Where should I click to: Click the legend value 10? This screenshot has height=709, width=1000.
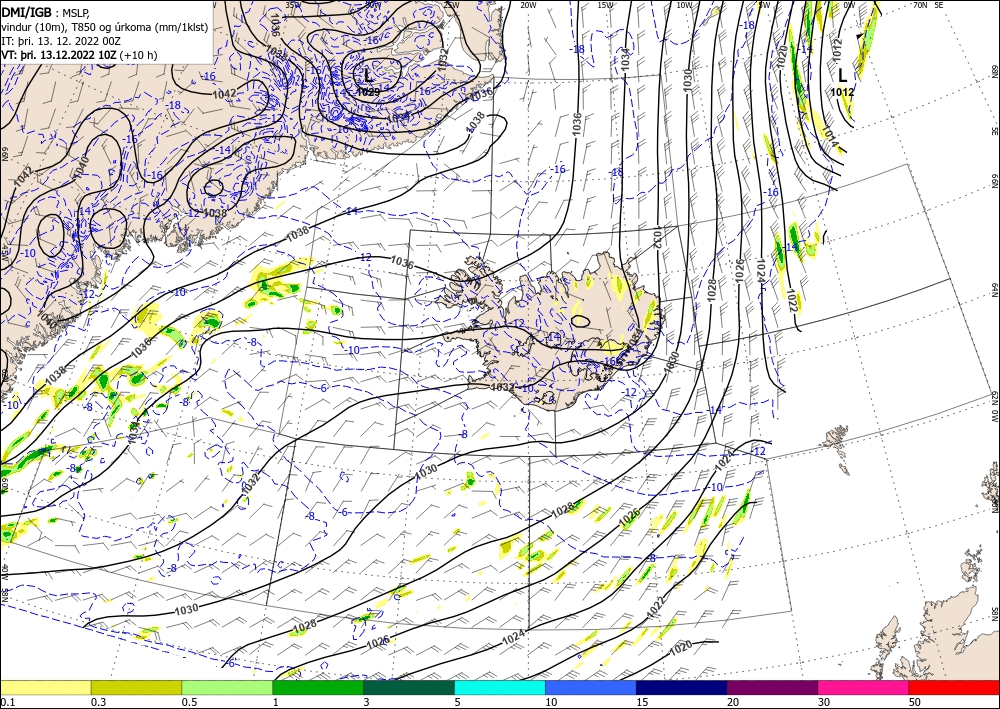coord(551,702)
